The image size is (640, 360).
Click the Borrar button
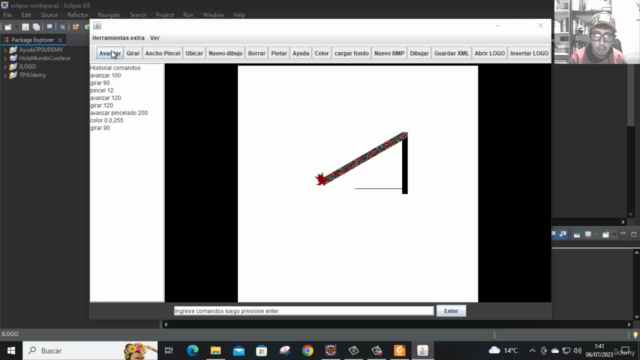256,53
